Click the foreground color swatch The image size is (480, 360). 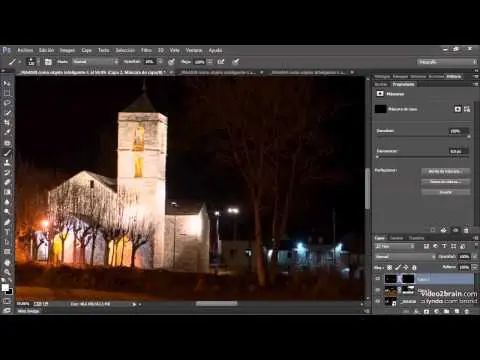coord(5,288)
